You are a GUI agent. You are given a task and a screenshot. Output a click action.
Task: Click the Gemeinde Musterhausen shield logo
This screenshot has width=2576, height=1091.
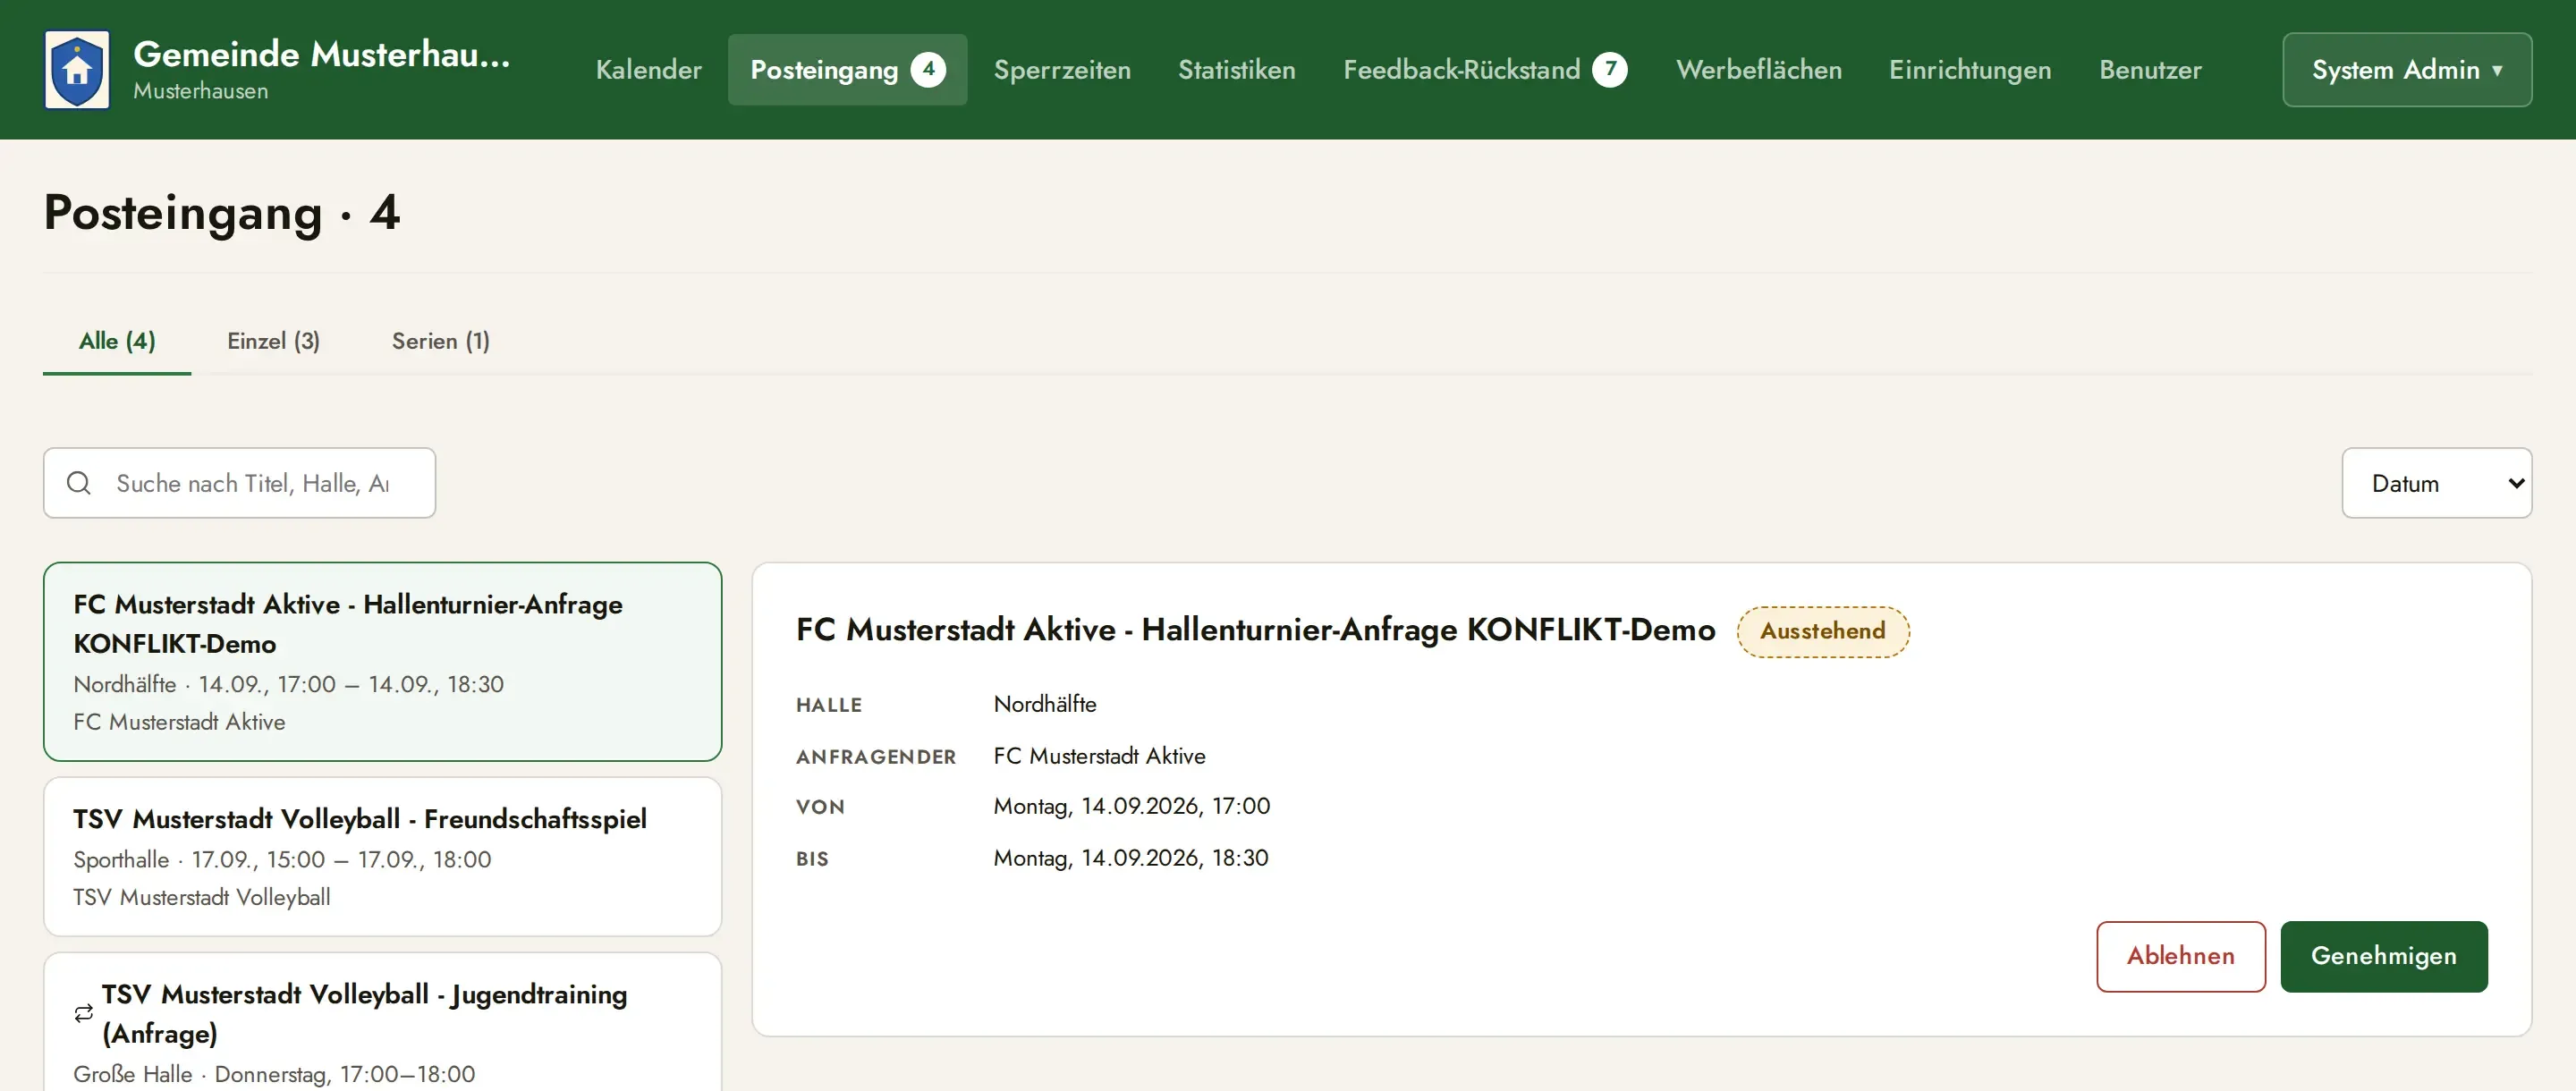[77, 69]
